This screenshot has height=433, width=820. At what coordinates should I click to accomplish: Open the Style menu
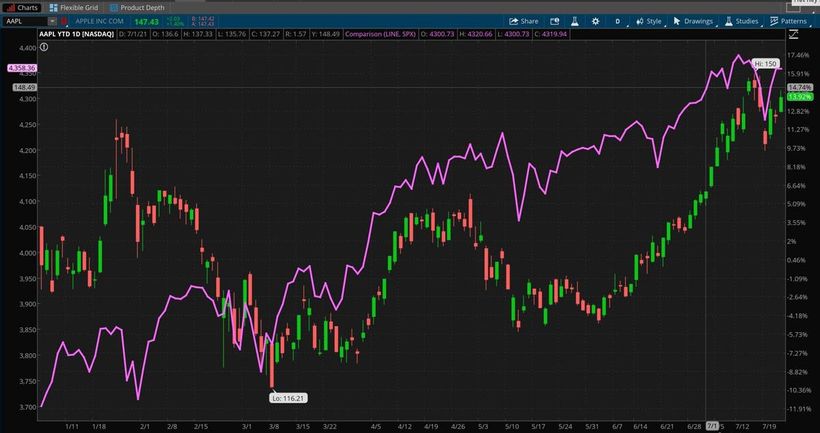click(x=649, y=21)
